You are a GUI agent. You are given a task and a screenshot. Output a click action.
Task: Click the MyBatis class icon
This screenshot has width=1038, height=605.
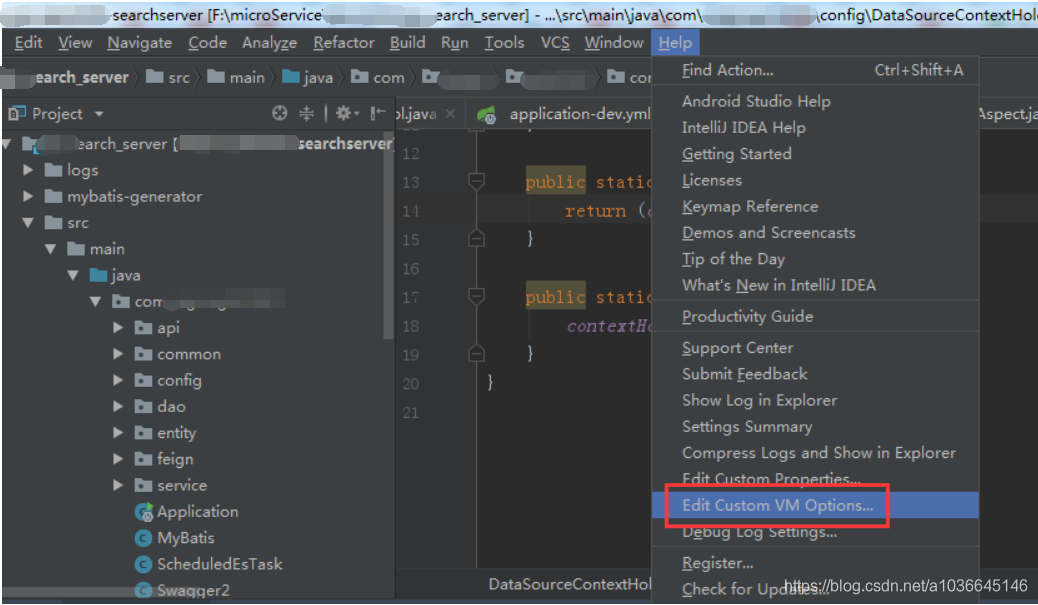pos(143,538)
